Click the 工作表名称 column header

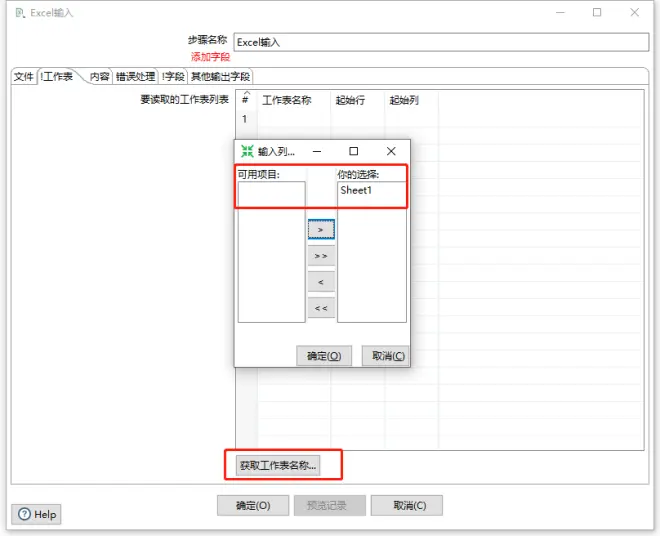coord(294,100)
